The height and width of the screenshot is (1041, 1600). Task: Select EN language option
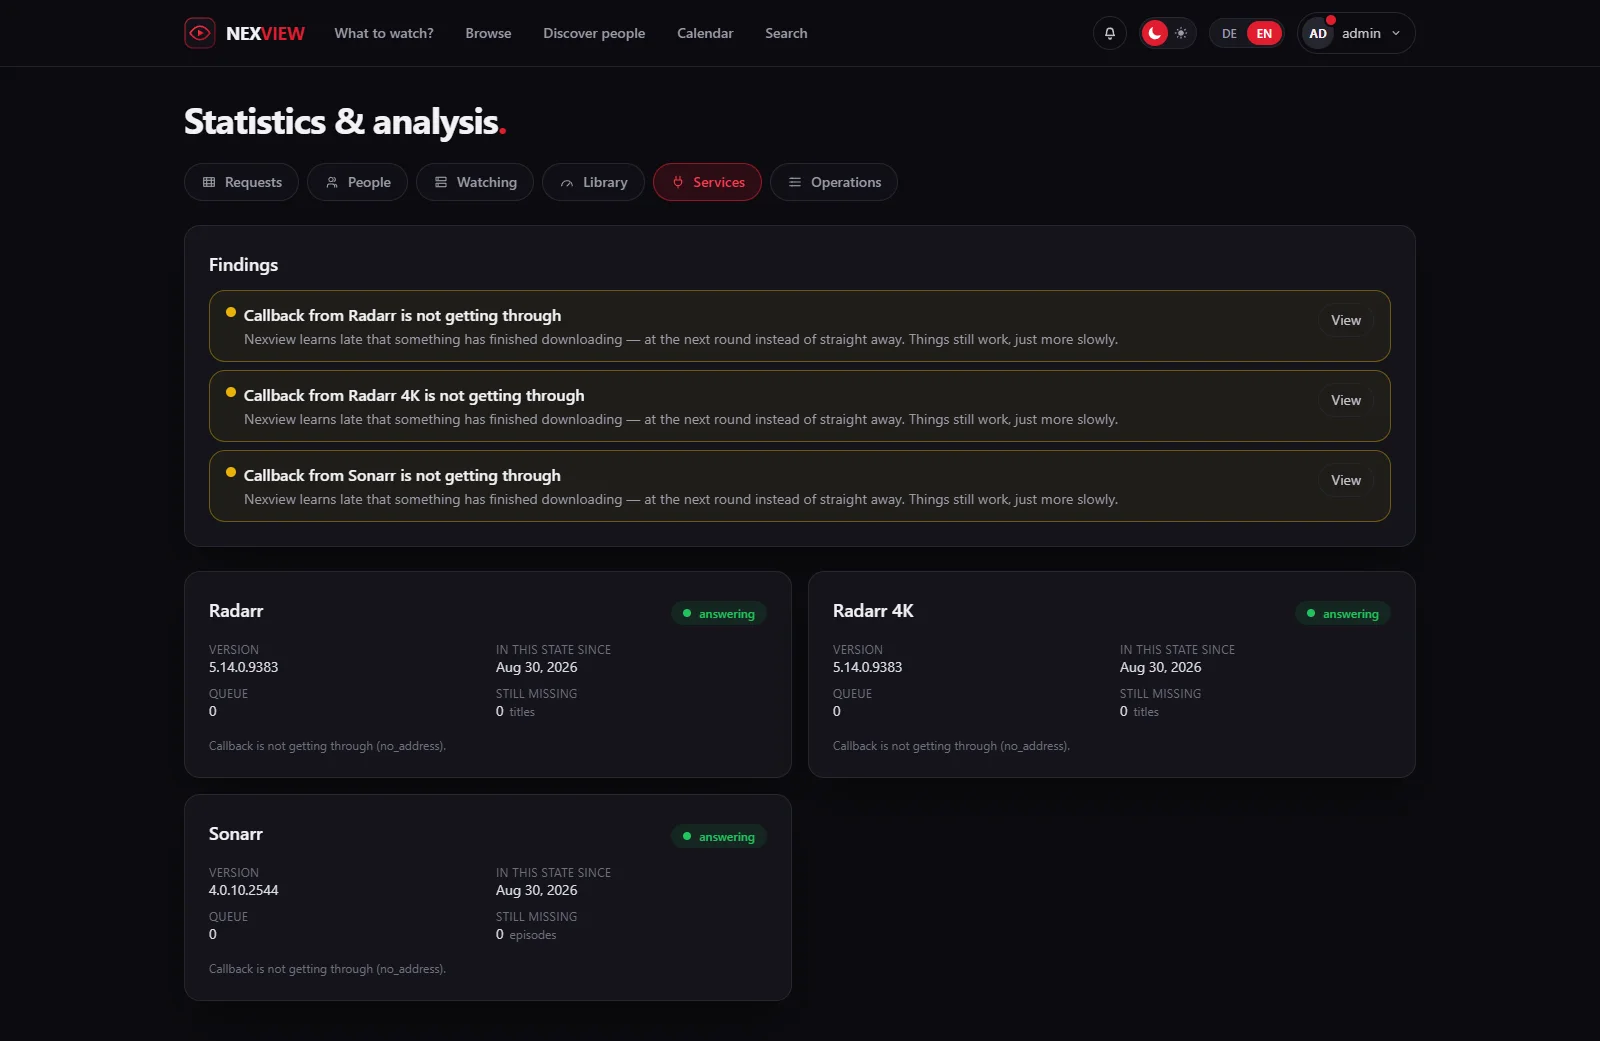(1264, 33)
